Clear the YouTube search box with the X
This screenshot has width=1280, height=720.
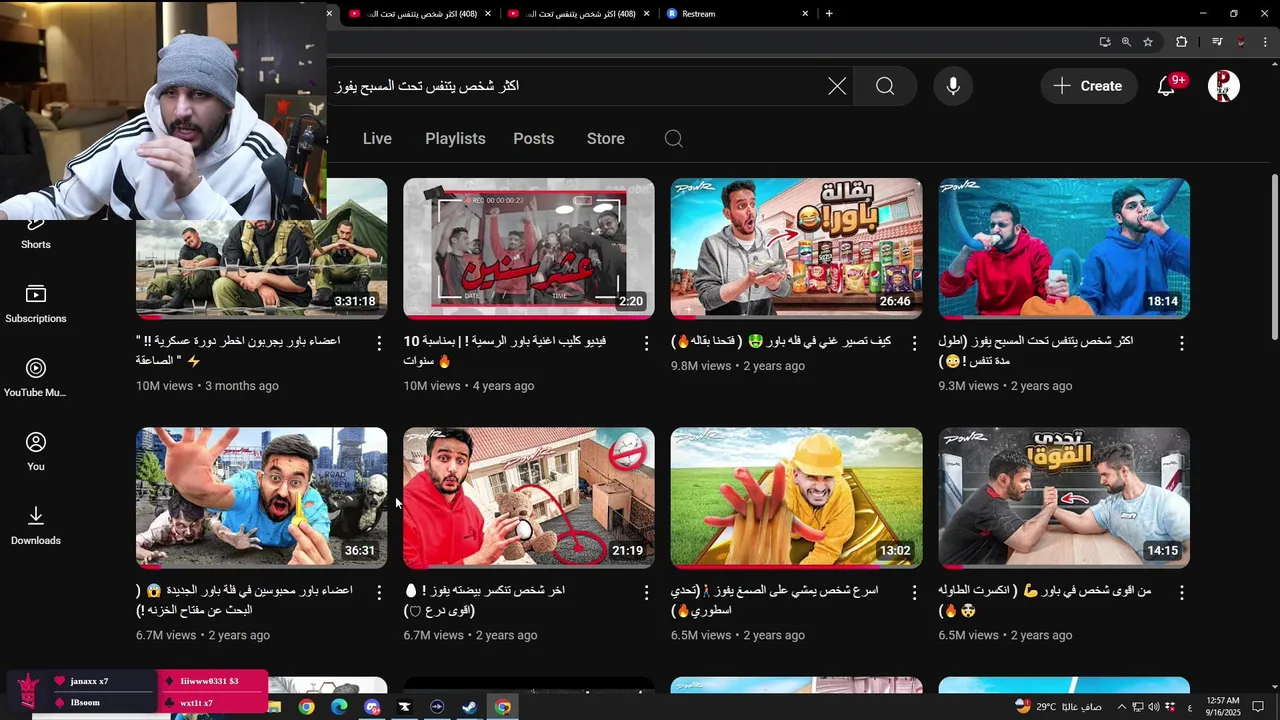point(837,86)
